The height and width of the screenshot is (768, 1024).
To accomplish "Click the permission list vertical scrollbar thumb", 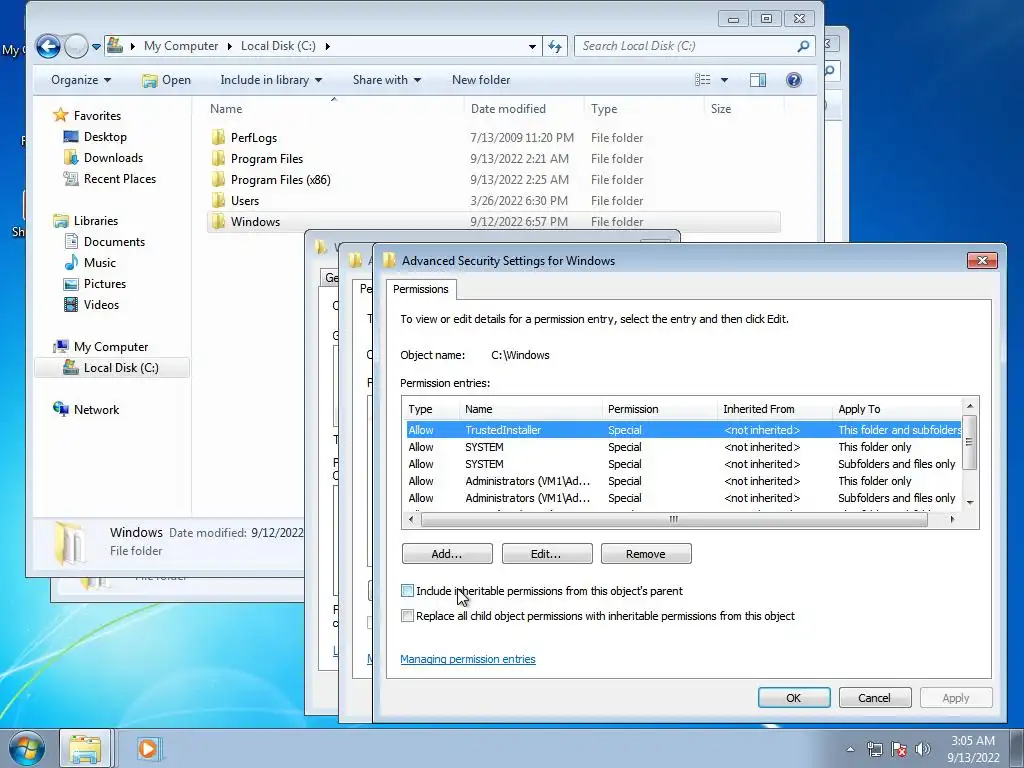I will (x=970, y=442).
